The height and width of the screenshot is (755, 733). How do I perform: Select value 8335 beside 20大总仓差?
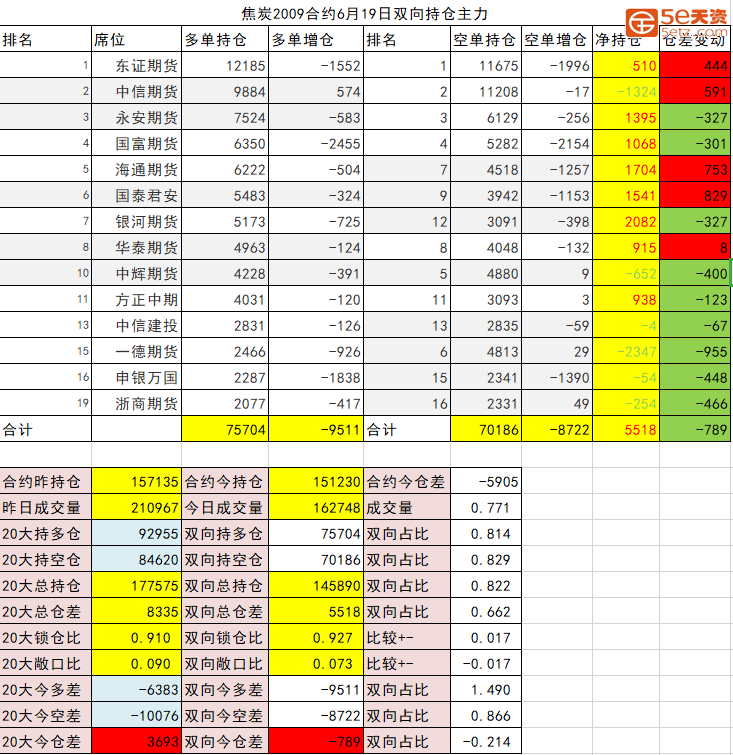[136, 611]
